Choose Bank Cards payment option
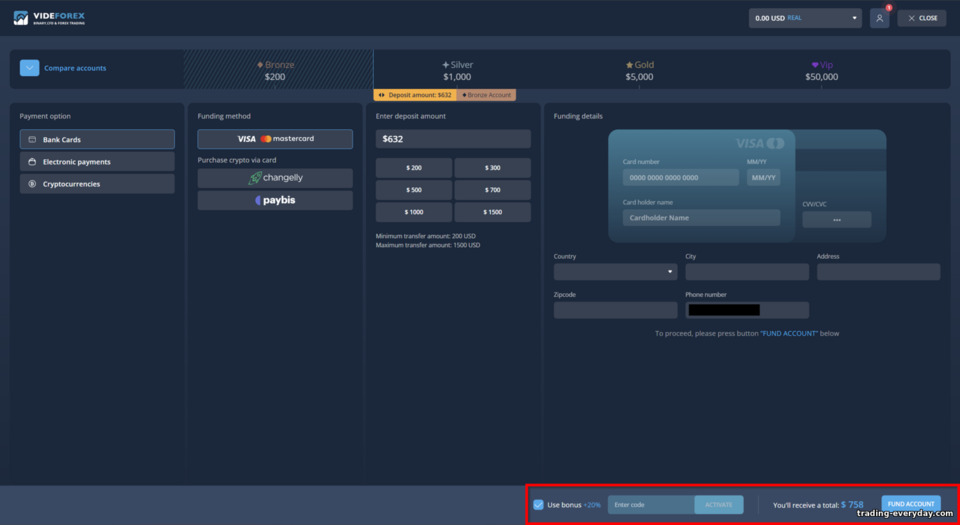Viewport: 960px width, 525px height. point(97,140)
